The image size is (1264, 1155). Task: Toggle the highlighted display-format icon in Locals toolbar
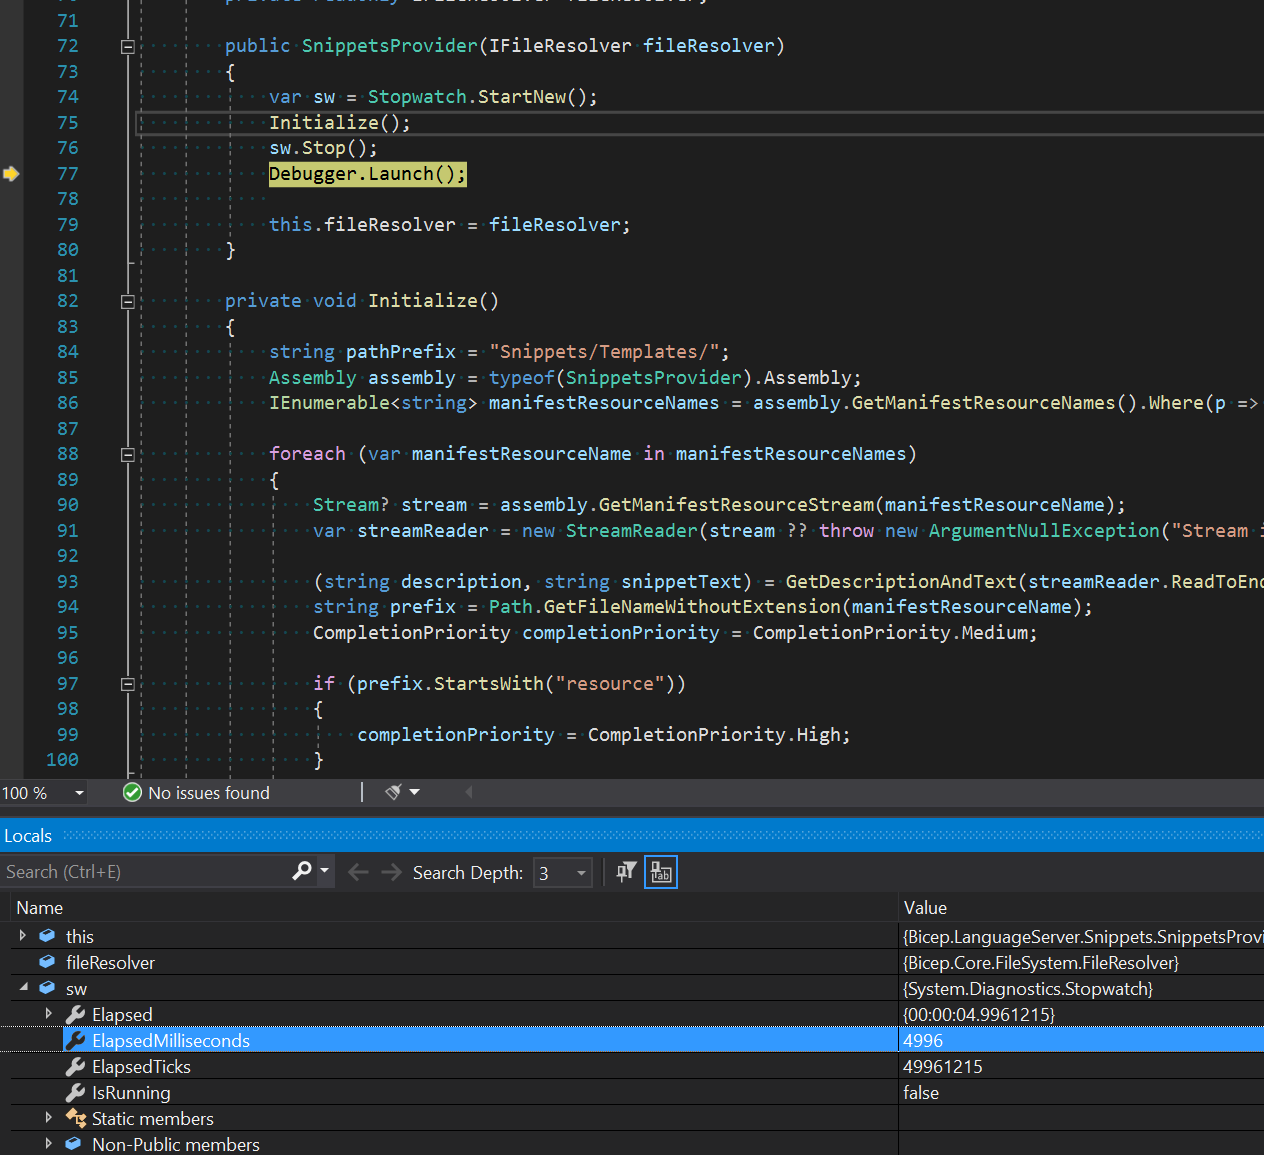(660, 871)
